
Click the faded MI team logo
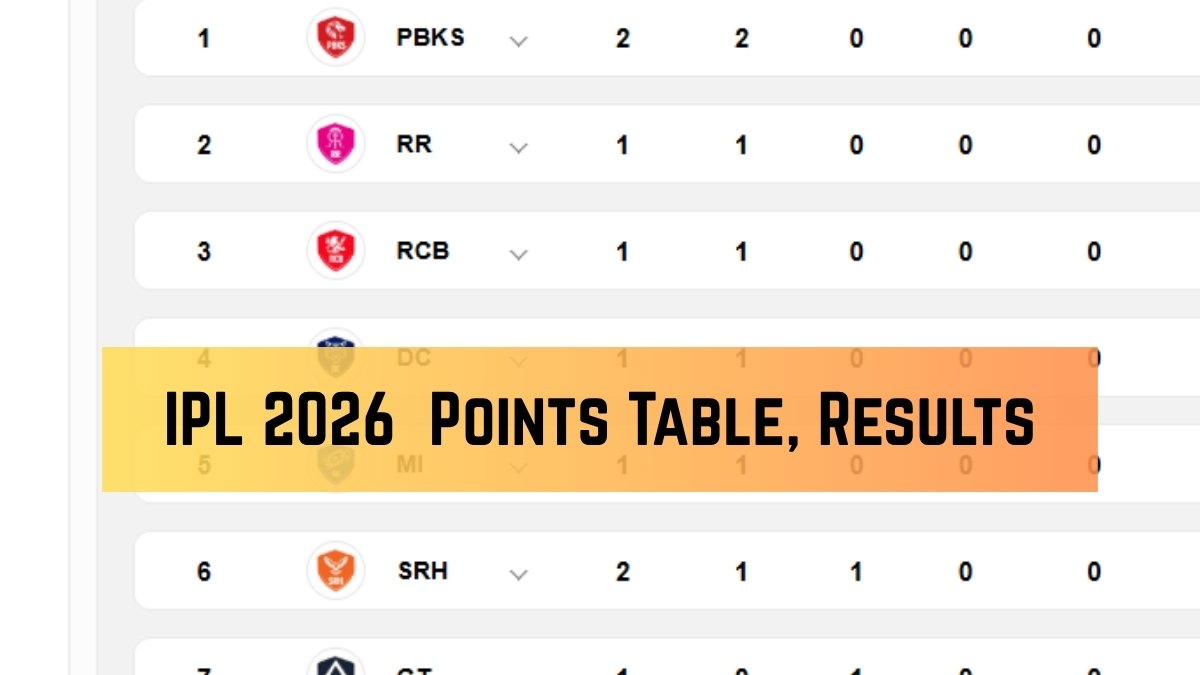[335, 465]
